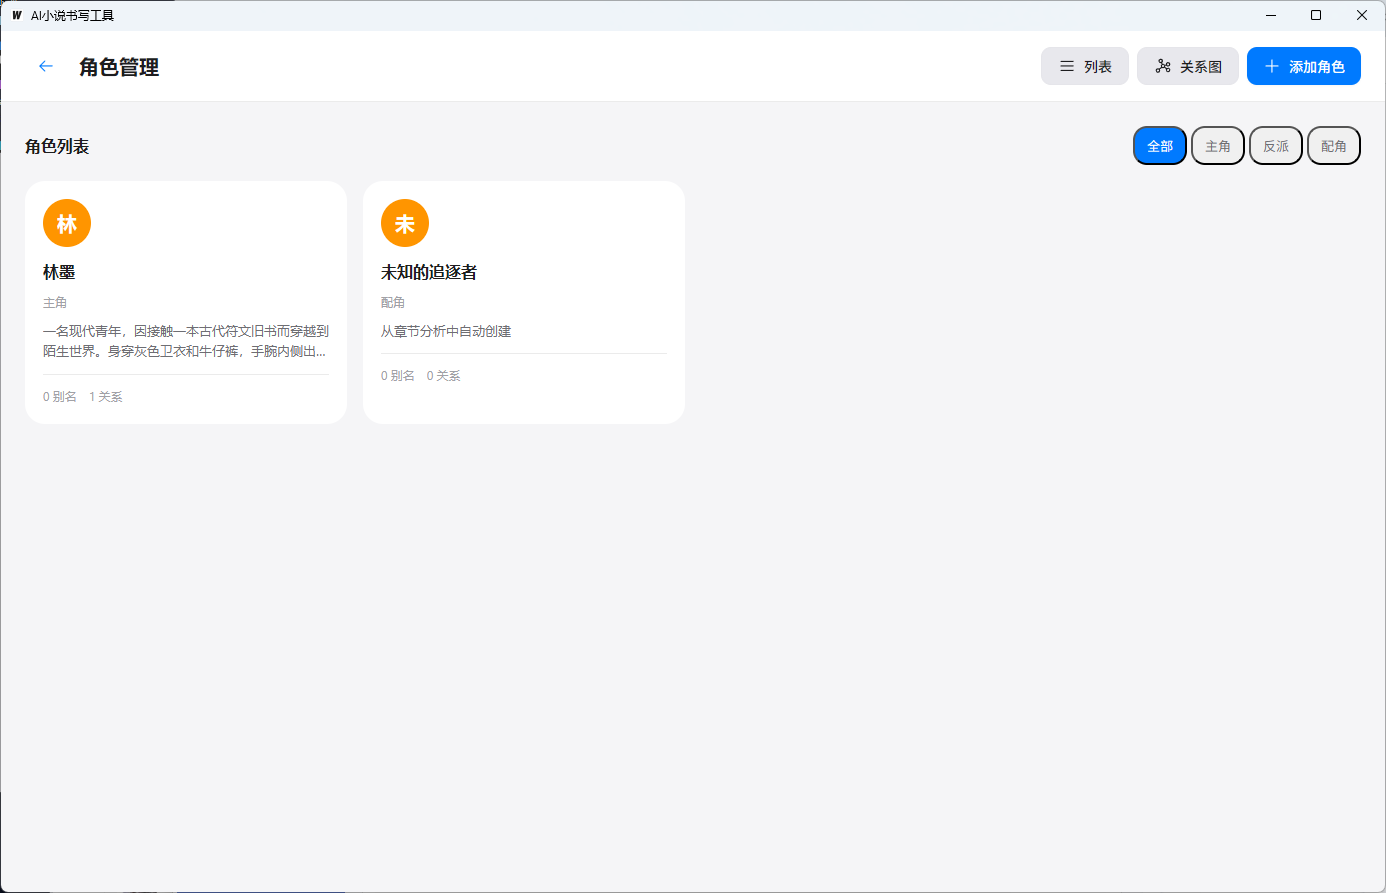Click the orange 未 avatar circle
Image resolution: width=1386 pixels, height=893 pixels.
(x=405, y=223)
